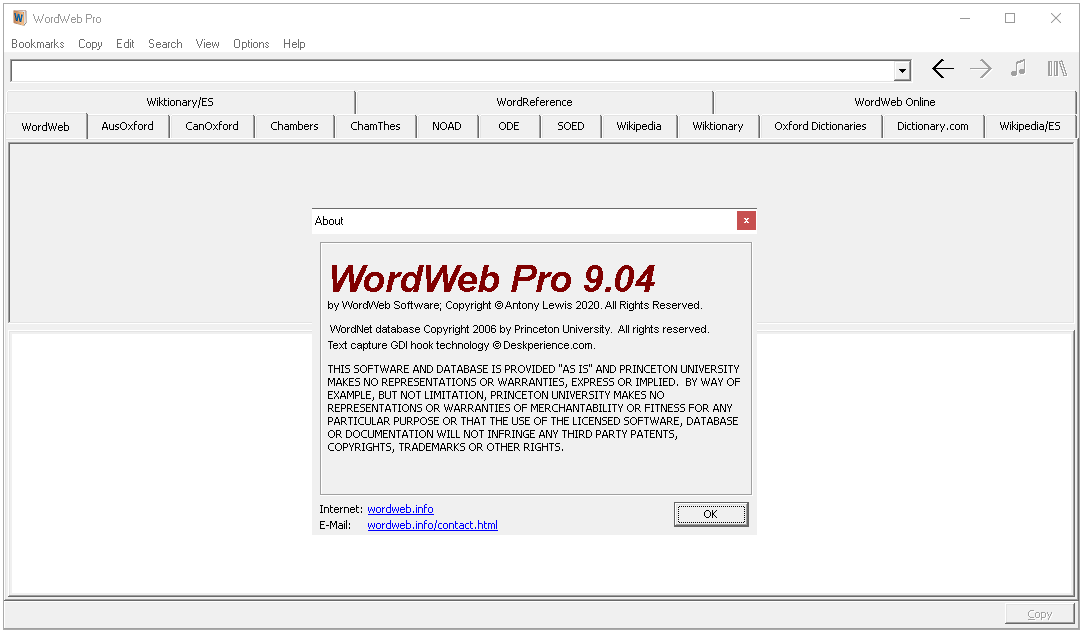Switch to the Wiktionary/ES tab
The image size is (1081, 631).
pos(180,102)
